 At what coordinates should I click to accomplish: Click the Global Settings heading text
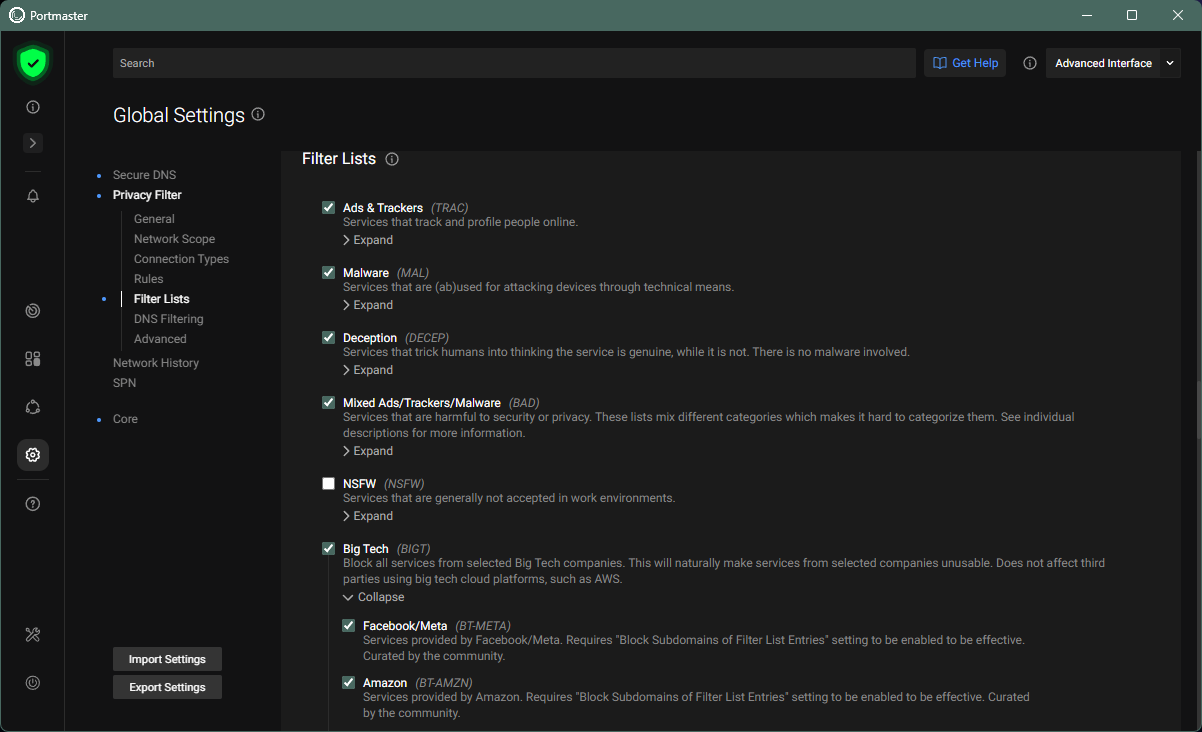coord(179,115)
